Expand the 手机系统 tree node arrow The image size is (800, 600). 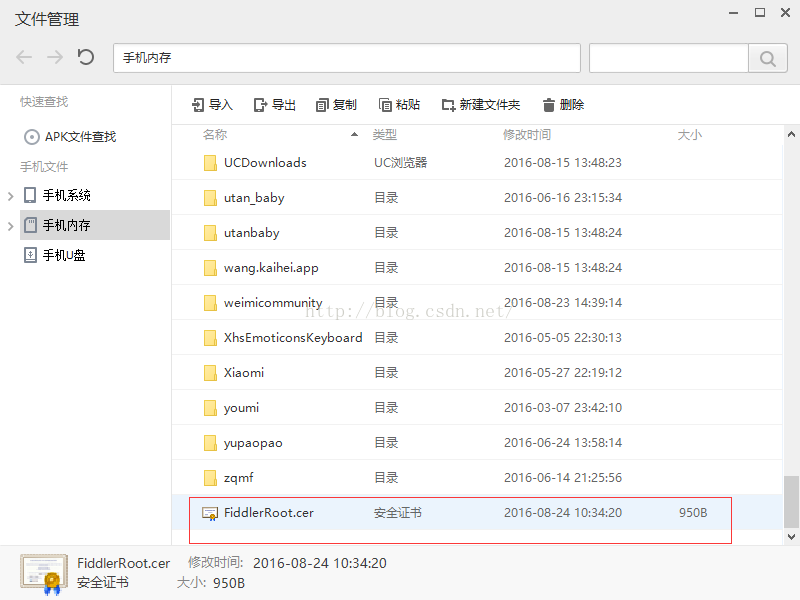coord(11,195)
